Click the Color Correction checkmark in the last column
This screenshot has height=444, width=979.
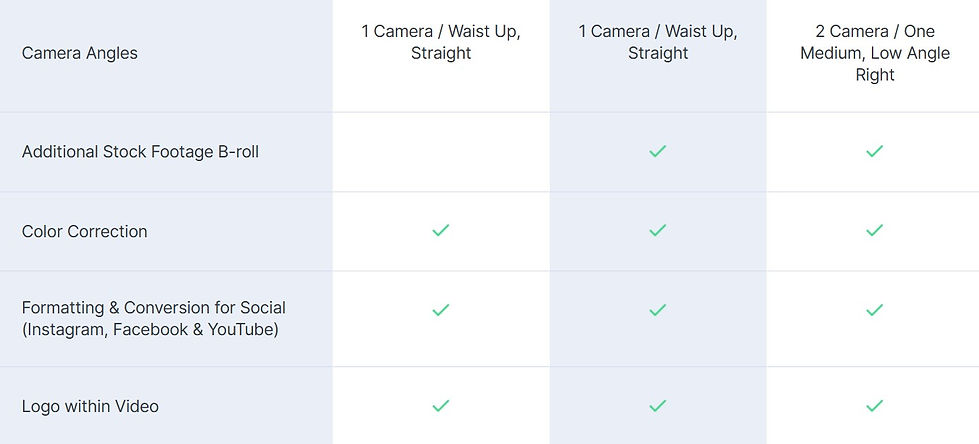(x=874, y=230)
